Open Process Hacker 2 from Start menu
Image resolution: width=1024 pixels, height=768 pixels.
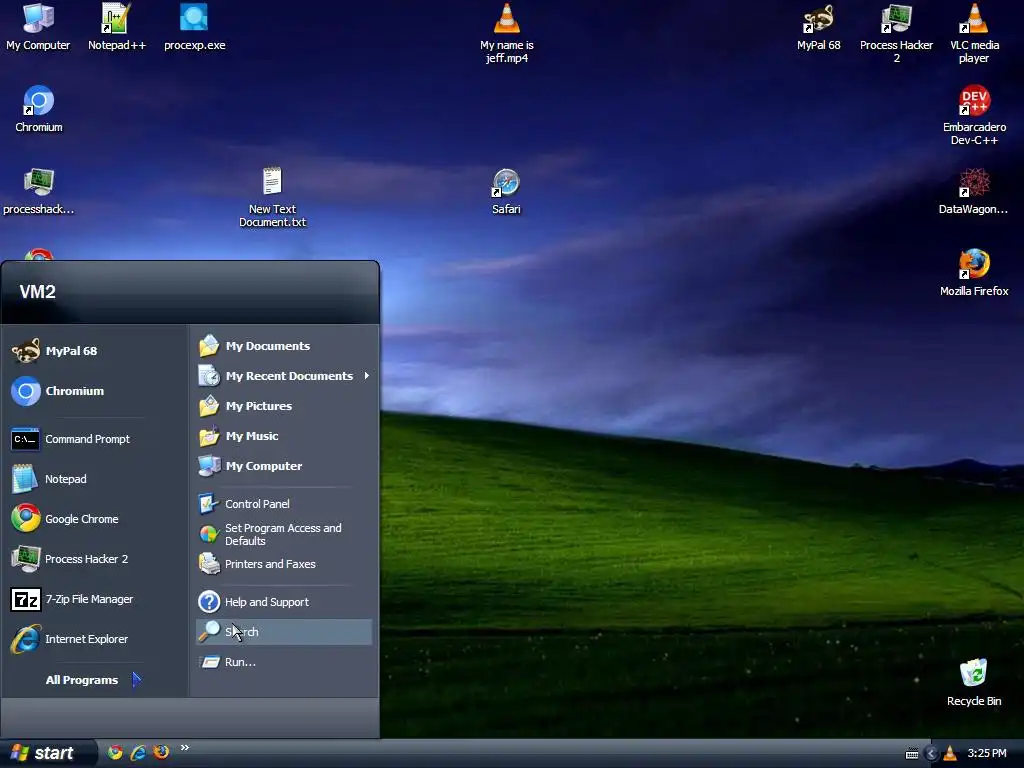pyautogui.click(x=95, y=559)
